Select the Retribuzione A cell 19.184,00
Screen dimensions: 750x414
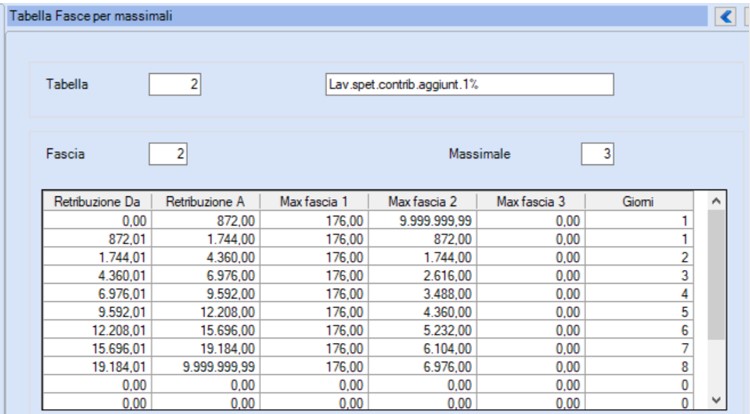tap(205, 348)
